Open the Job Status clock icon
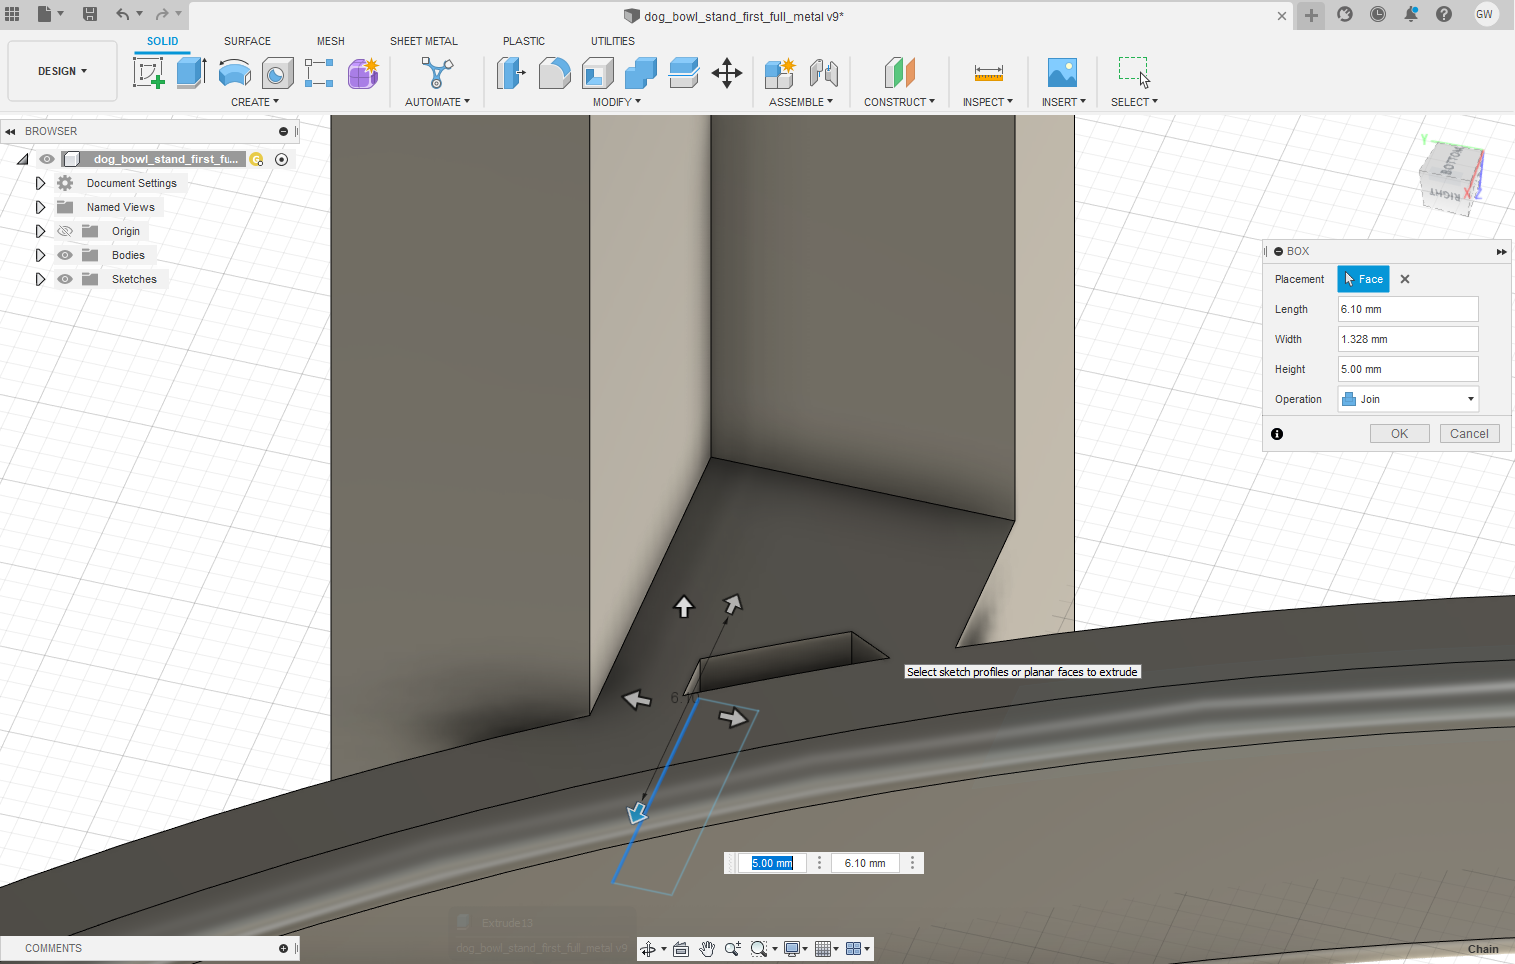Image resolution: width=1515 pixels, height=964 pixels. pos(1378,14)
